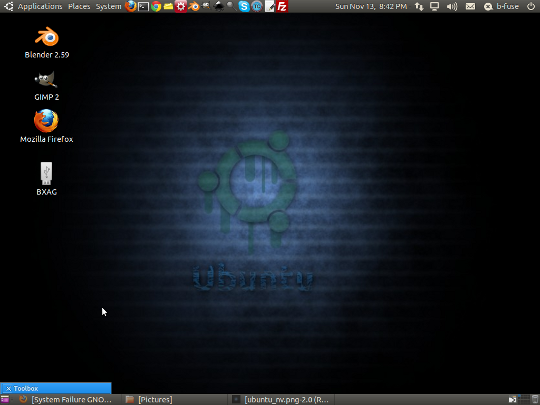
Task: Open the Trash icon in the bottom panel
Action: 535,399
